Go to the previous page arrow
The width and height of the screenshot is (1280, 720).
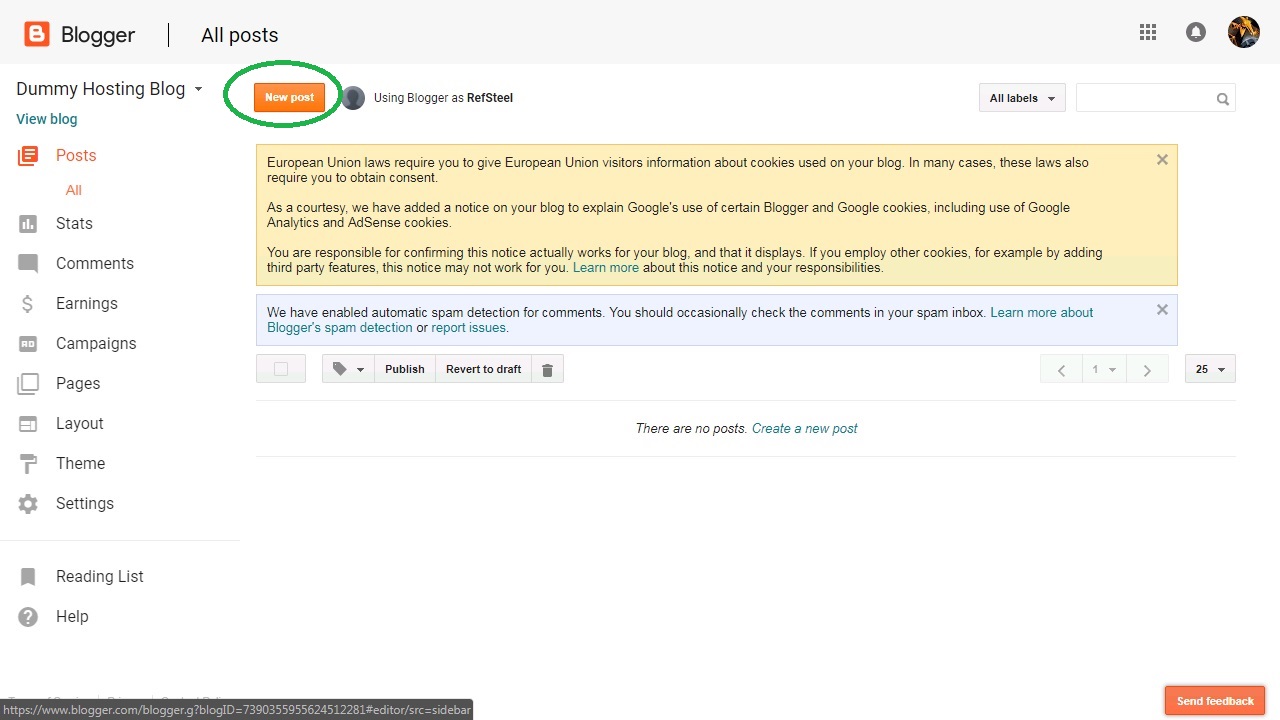pyautogui.click(x=1061, y=370)
